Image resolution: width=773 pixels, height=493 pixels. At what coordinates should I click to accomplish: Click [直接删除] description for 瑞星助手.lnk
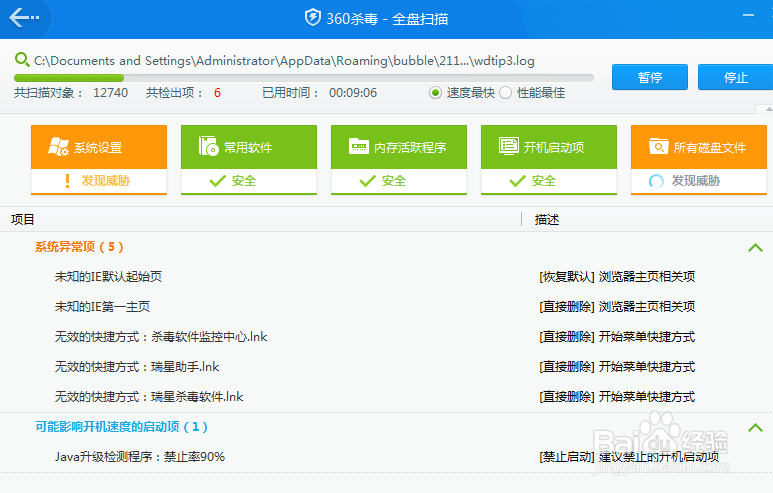click(x=617, y=367)
